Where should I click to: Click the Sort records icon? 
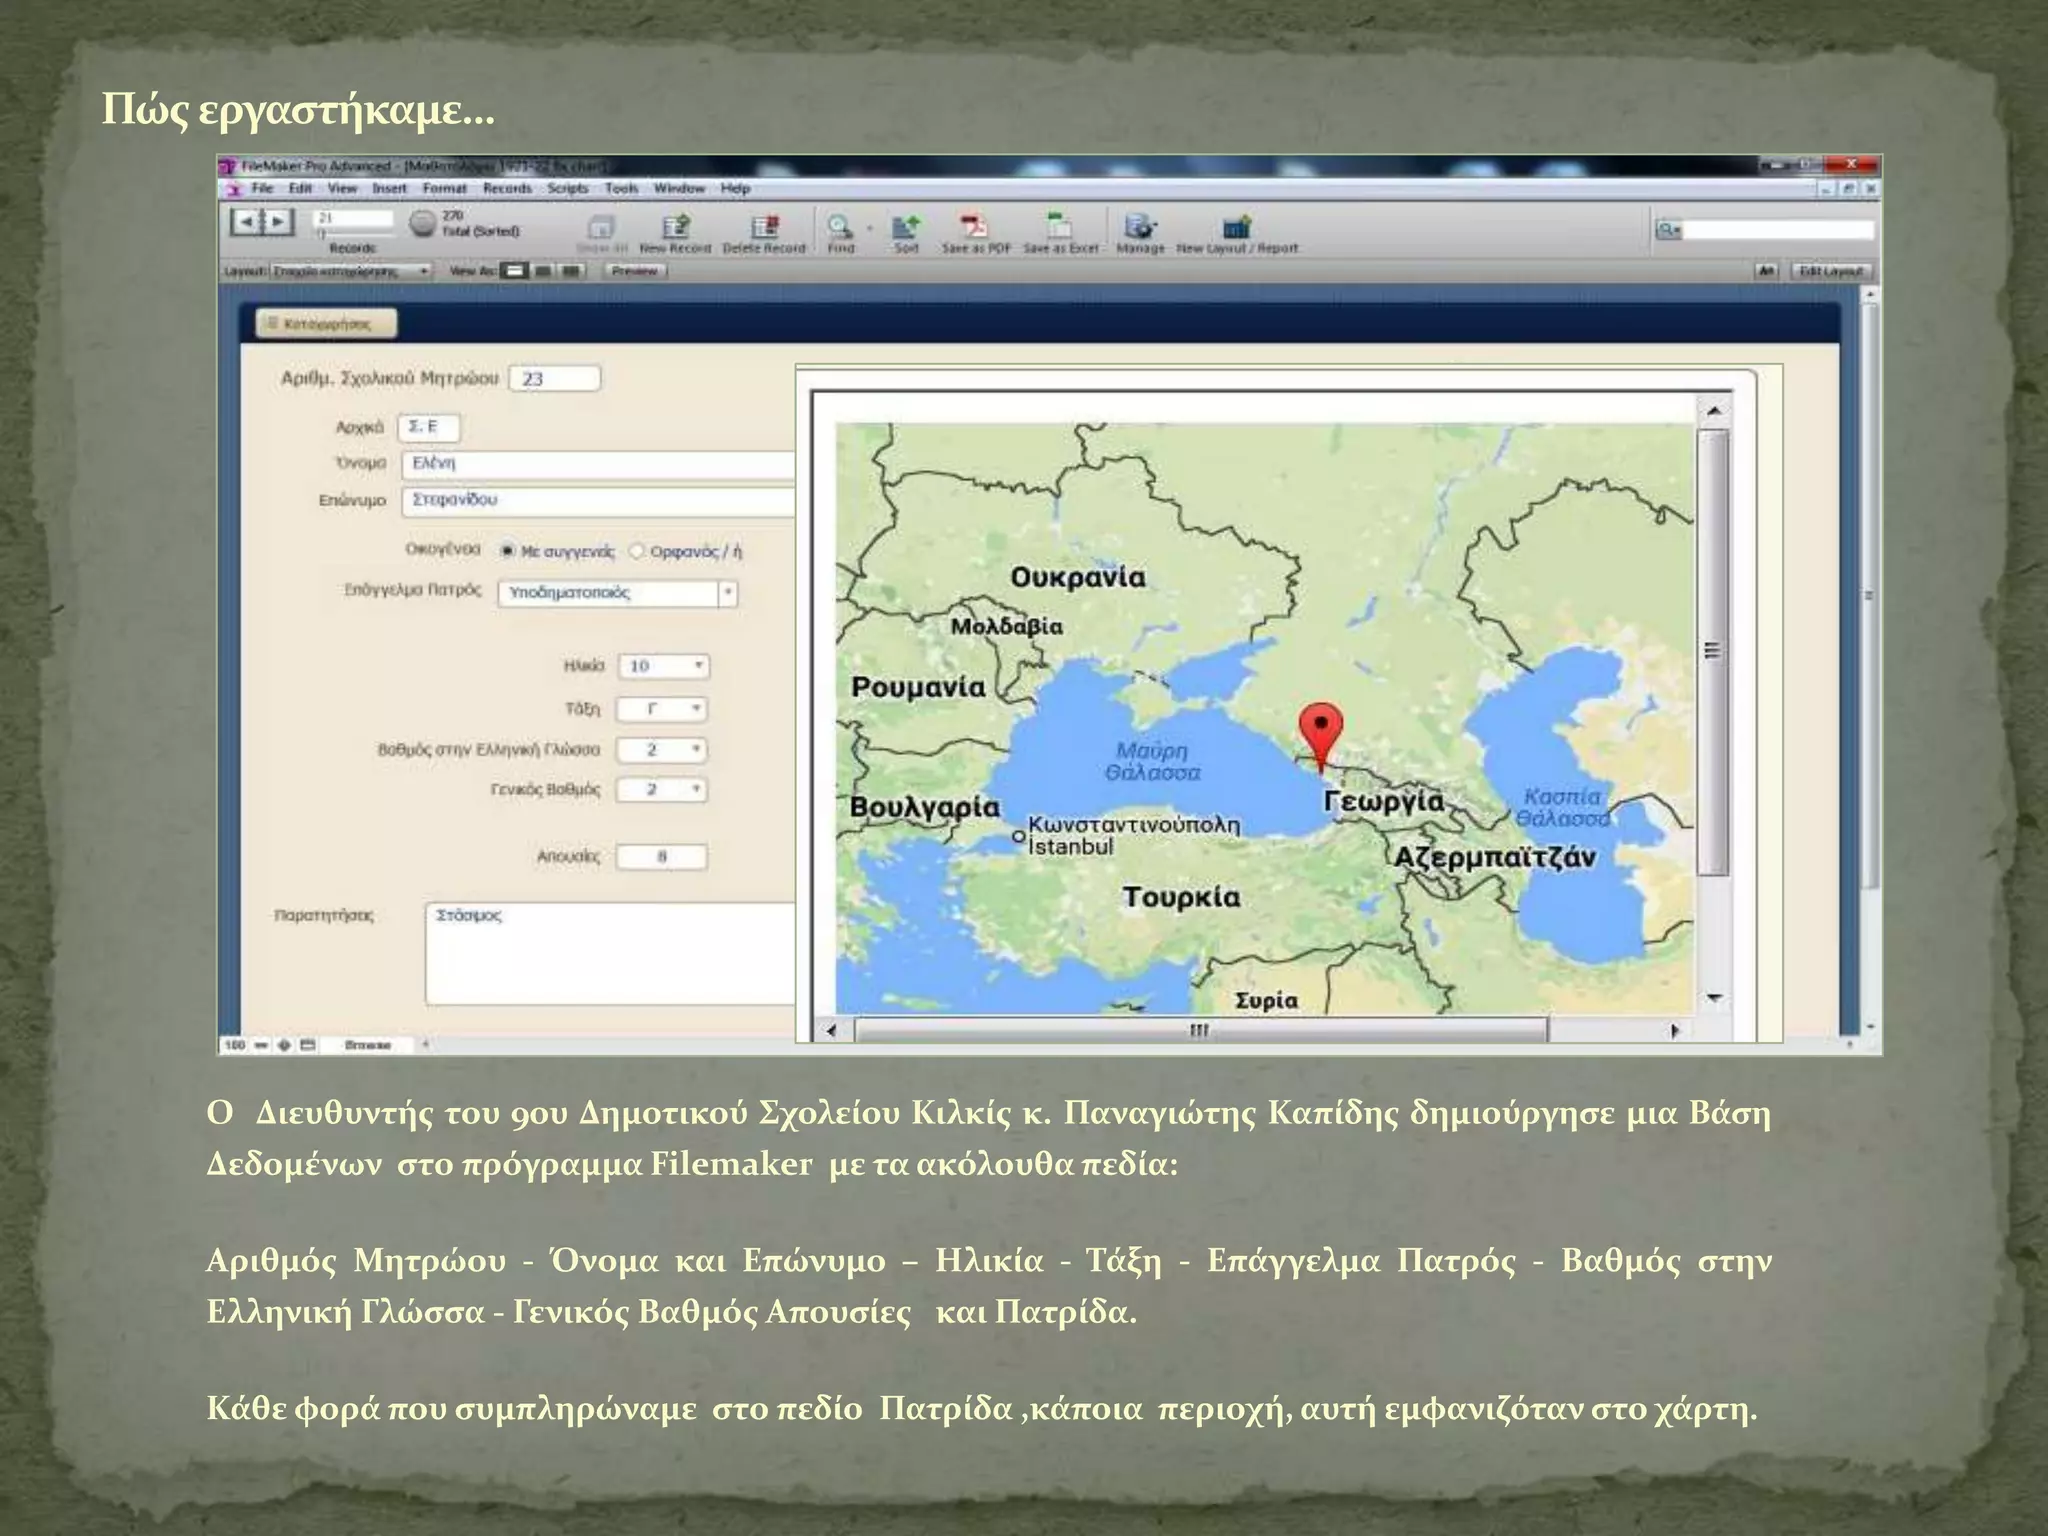[x=906, y=228]
